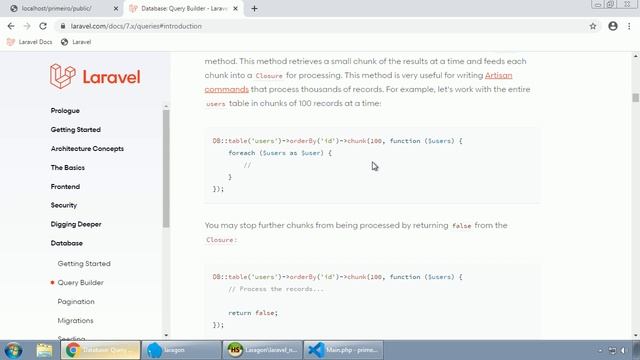Expand Frontend section in sidebar
This screenshot has width=640, height=360.
point(65,187)
